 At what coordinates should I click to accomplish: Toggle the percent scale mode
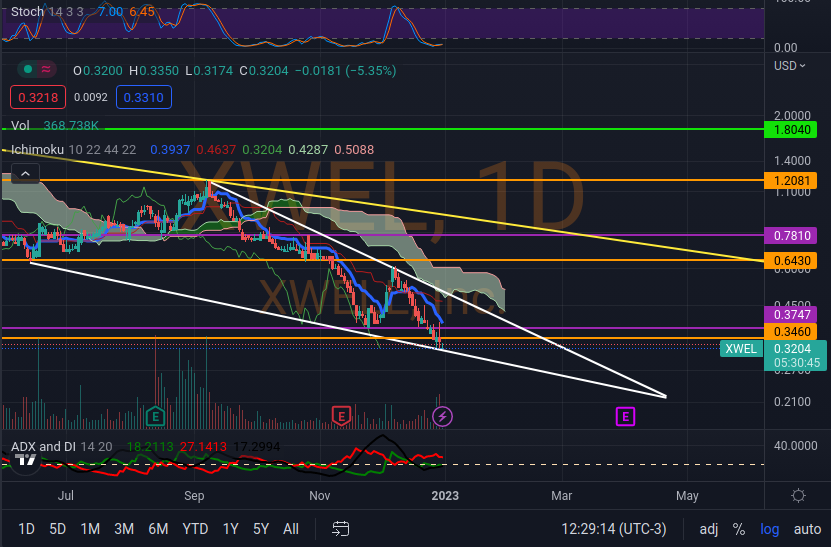pyautogui.click(x=738, y=528)
